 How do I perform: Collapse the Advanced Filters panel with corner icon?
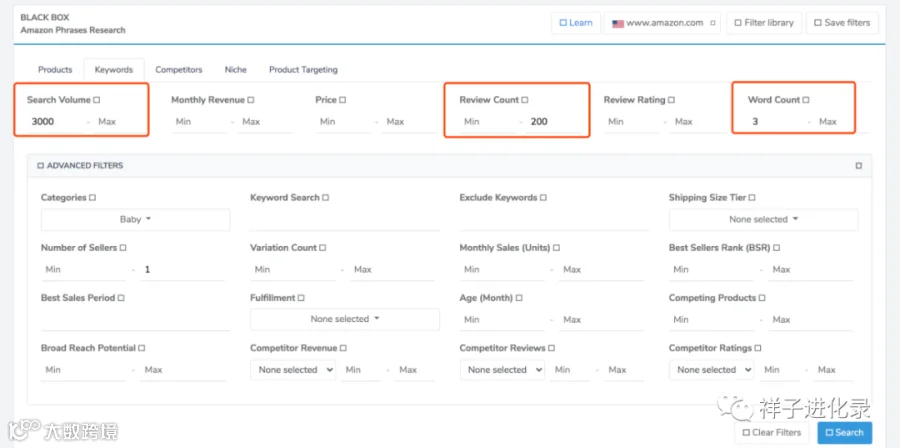[x=859, y=166]
